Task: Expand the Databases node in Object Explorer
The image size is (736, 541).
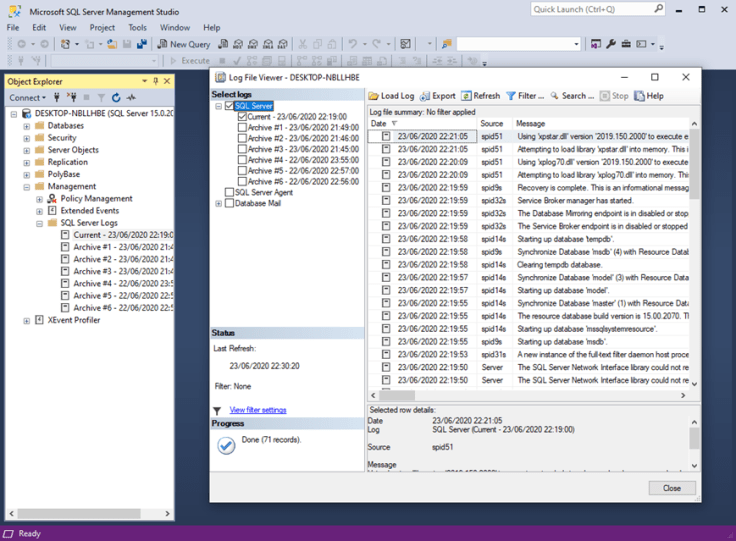Action: point(27,126)
